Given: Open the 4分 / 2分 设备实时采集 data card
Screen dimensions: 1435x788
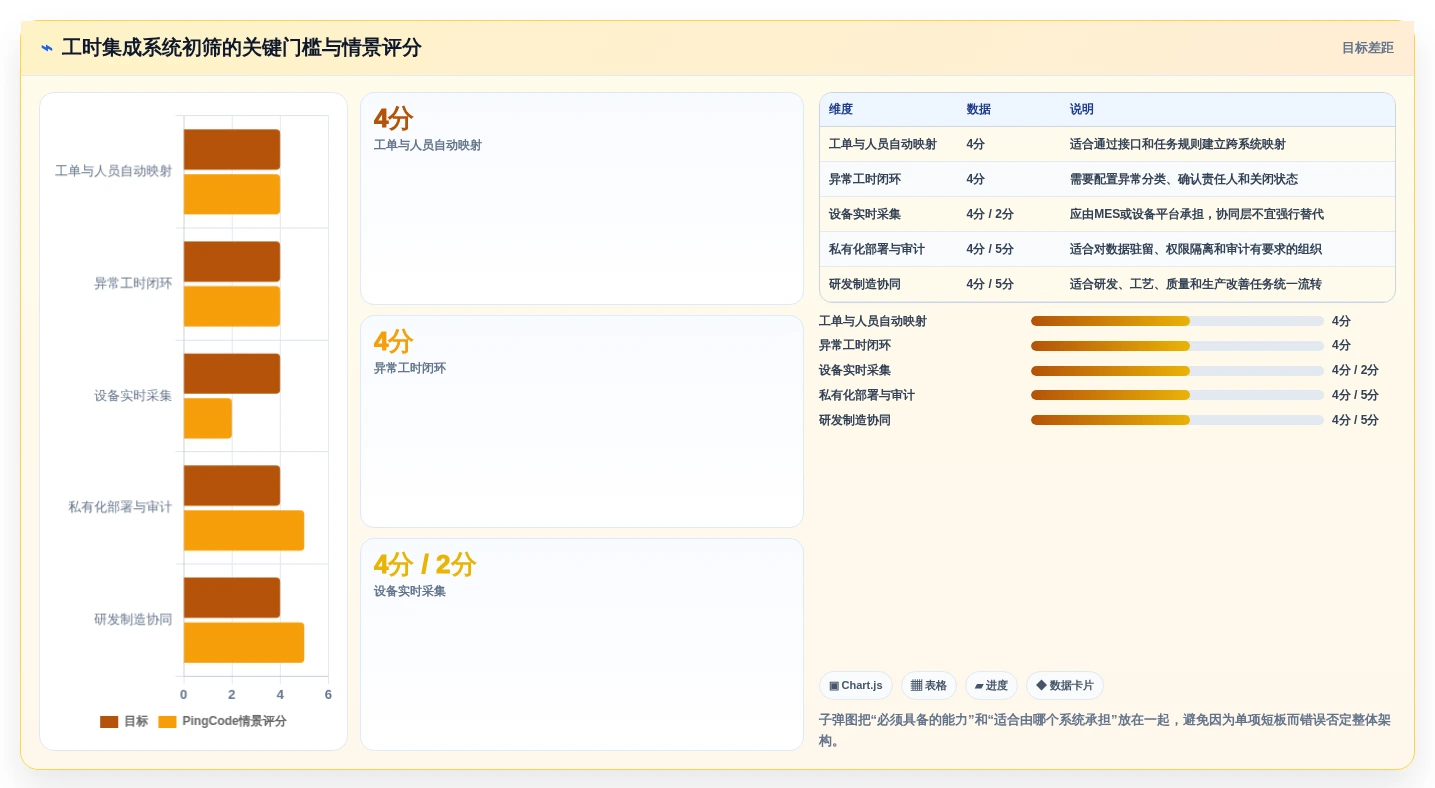Looking at the screenshot, I should pyautogui.click(x=582, y=645).
